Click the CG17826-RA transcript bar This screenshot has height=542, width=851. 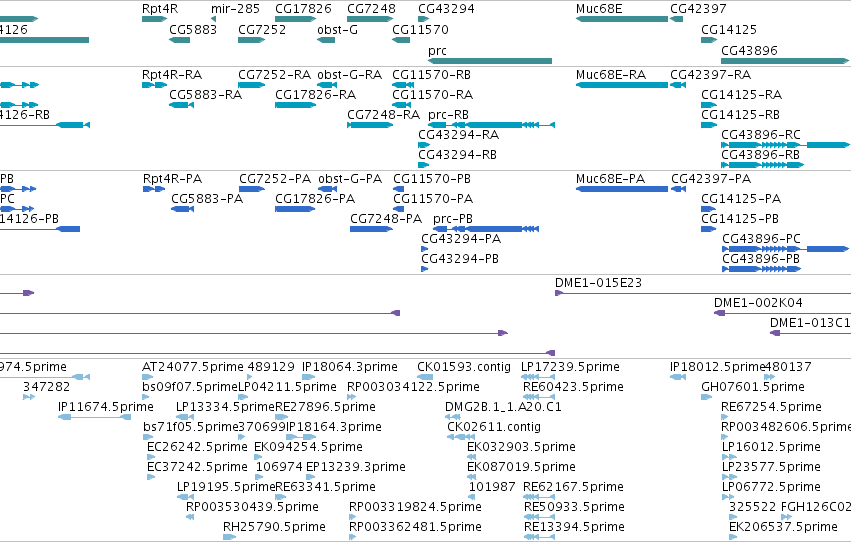click(296, 105)
